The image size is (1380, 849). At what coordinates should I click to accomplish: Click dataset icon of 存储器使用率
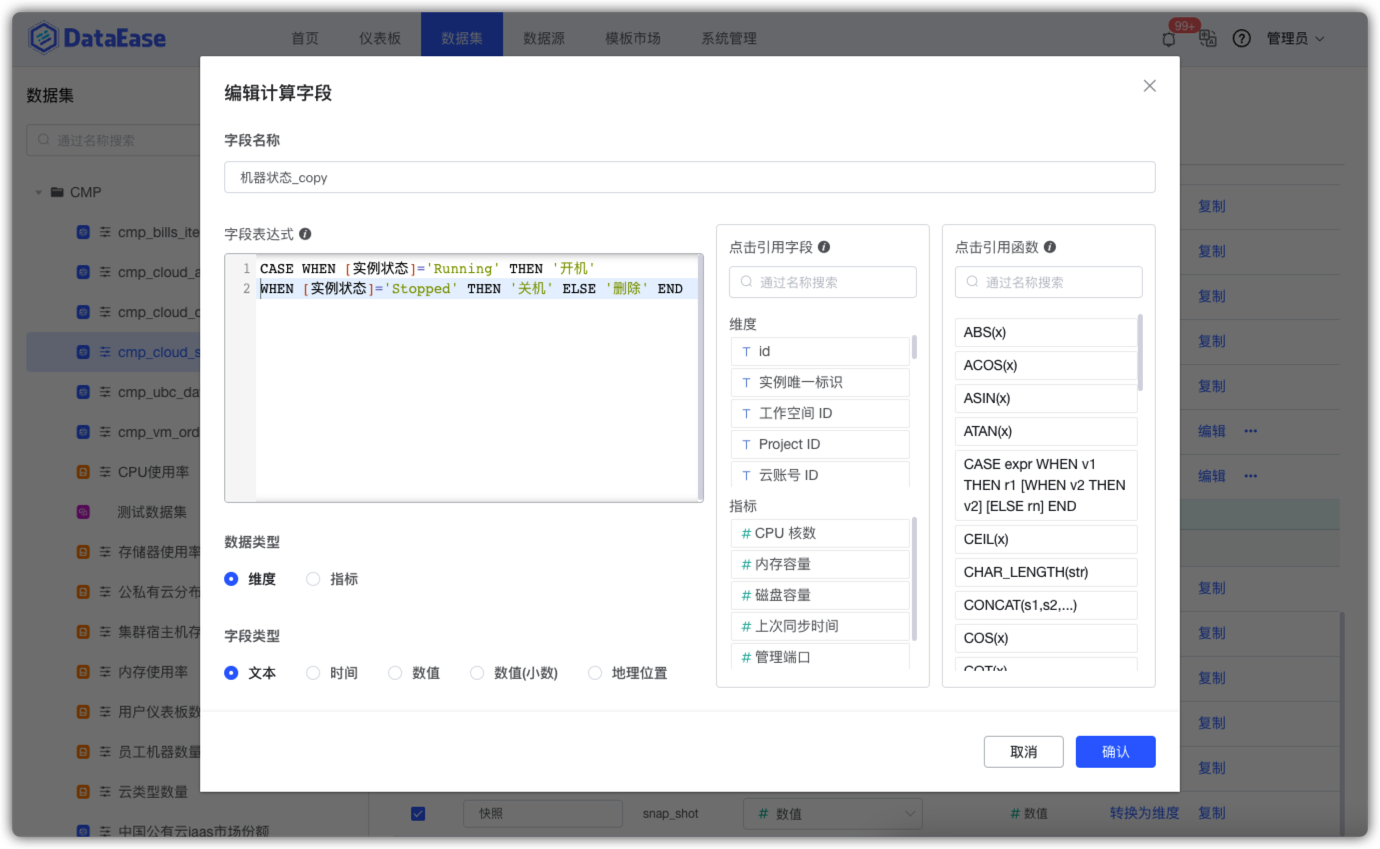tap(84, 552)
